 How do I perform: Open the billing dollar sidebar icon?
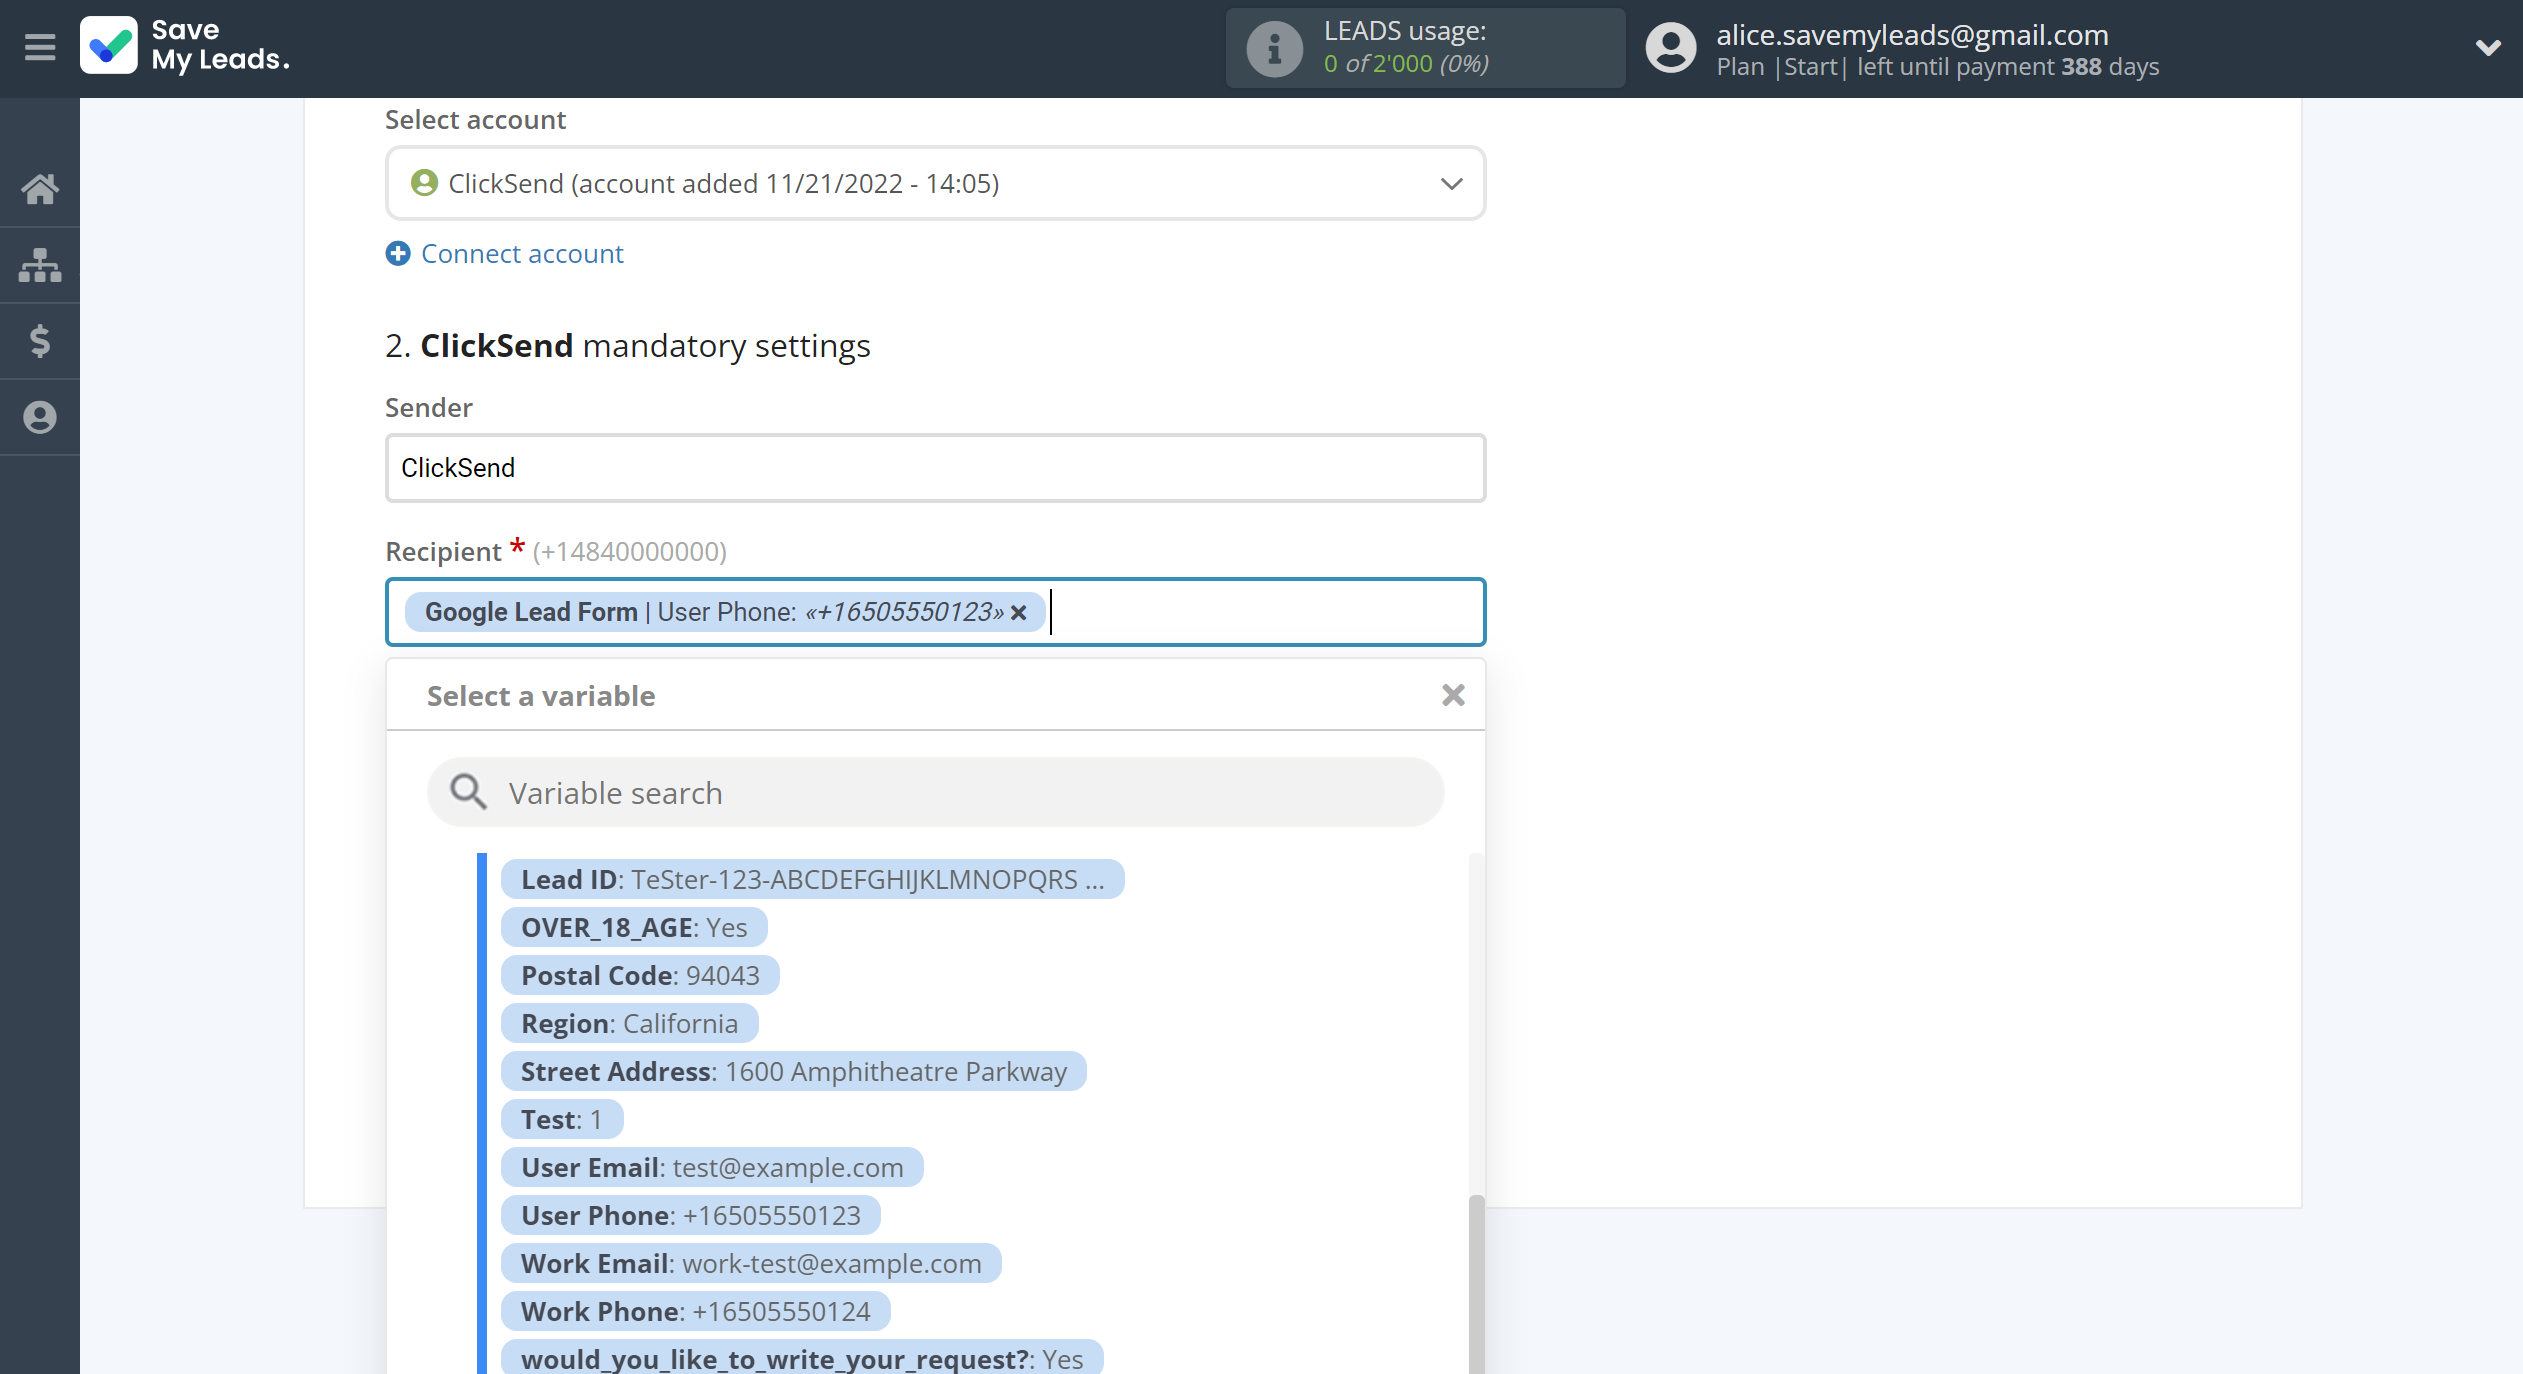(40, 341)
